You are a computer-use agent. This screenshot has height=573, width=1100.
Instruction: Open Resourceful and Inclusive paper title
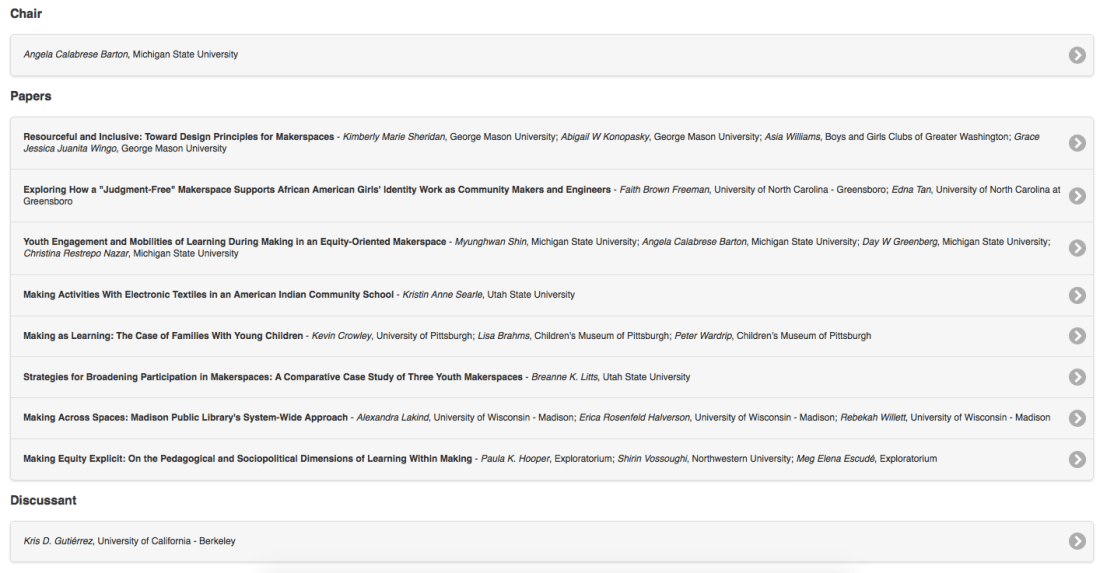pyautogui.click(x=178, y=137)
